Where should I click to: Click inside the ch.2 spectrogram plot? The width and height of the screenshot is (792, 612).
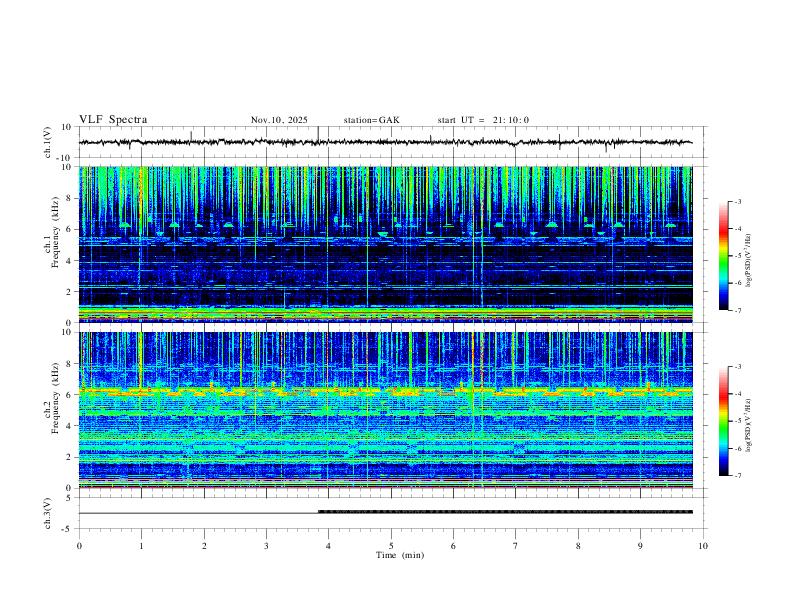click(385, 410)
